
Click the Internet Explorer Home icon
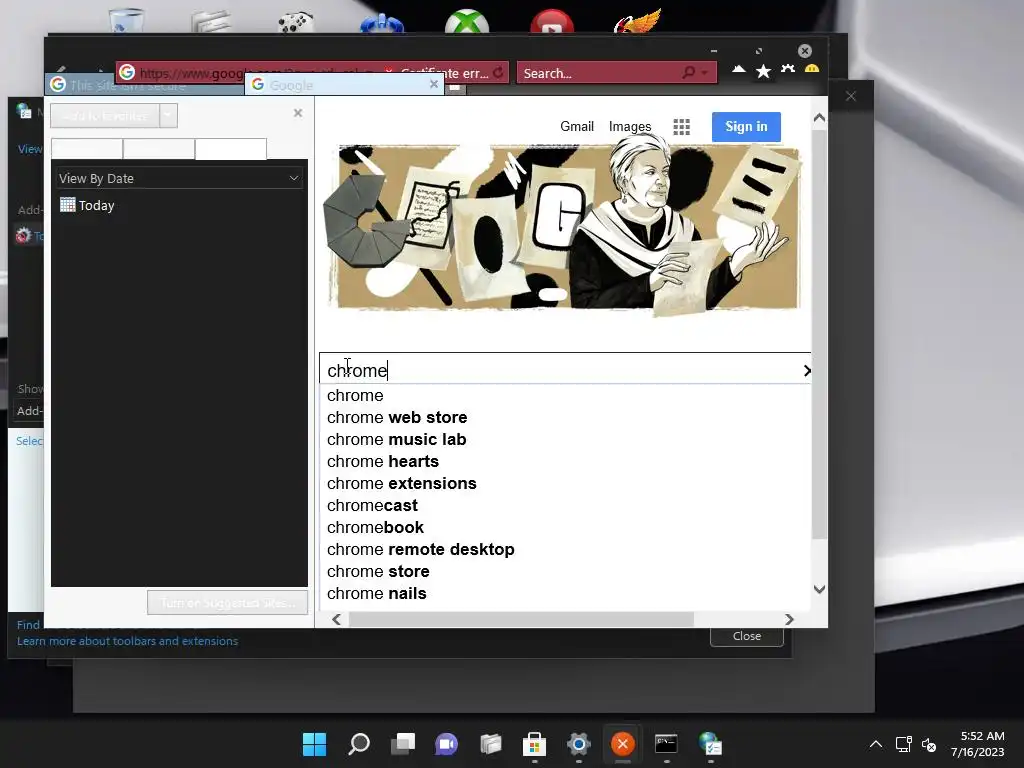click(x=739, y=70)
